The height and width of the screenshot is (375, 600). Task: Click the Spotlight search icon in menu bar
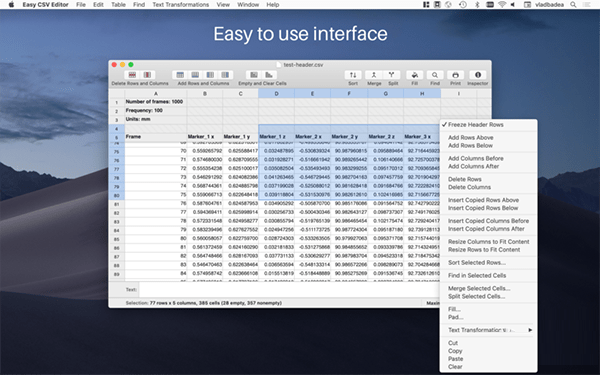573,5
